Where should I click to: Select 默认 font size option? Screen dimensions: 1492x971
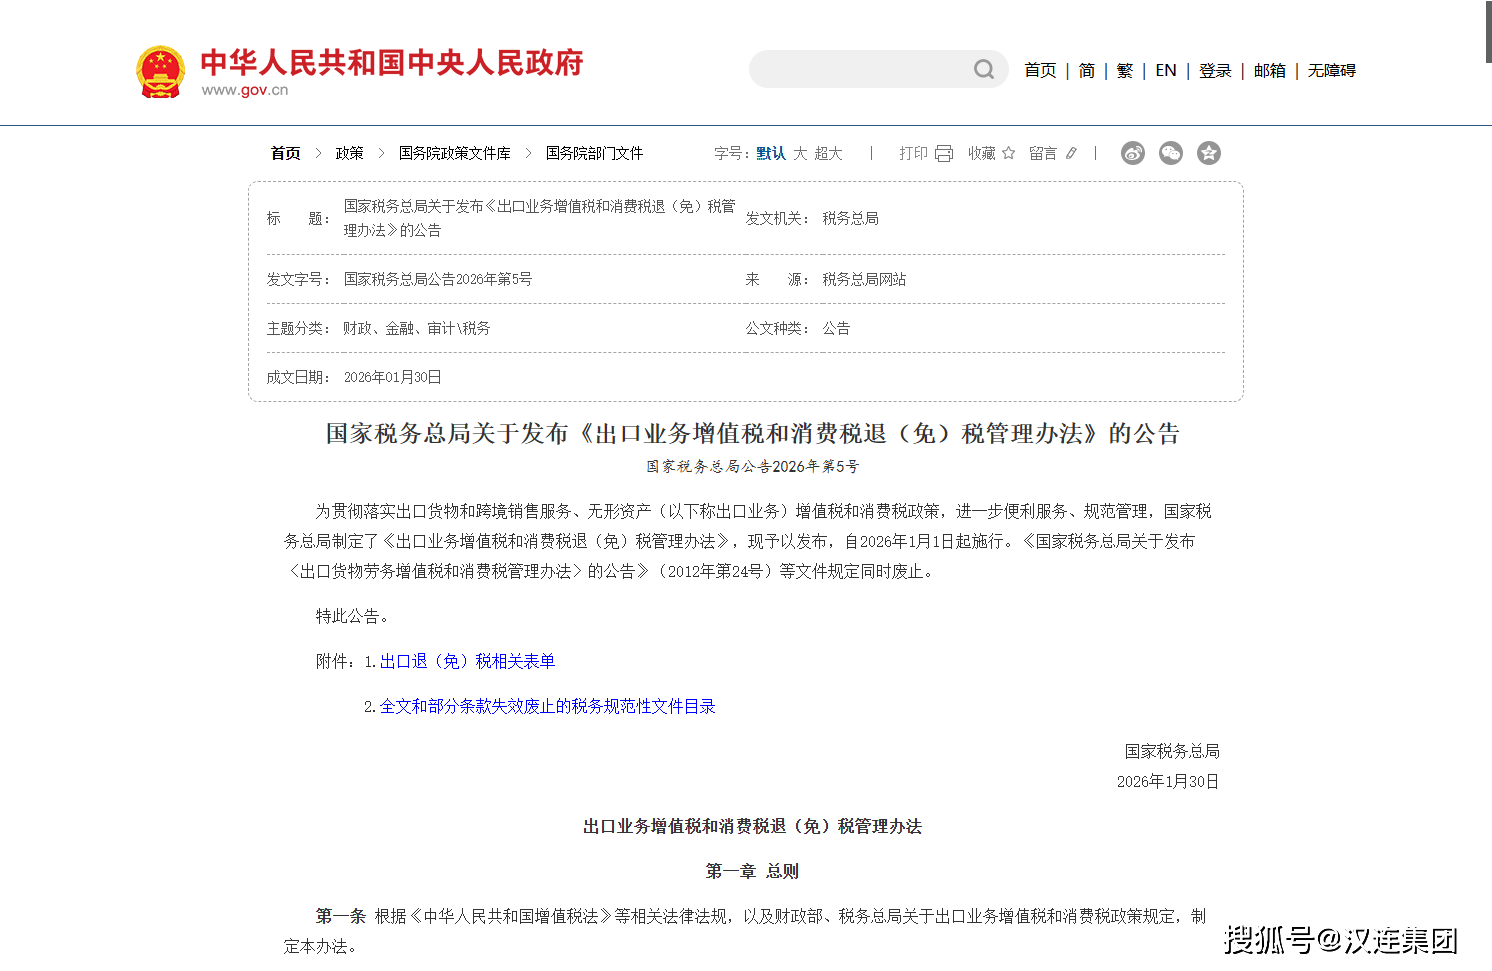click(770, 153)
